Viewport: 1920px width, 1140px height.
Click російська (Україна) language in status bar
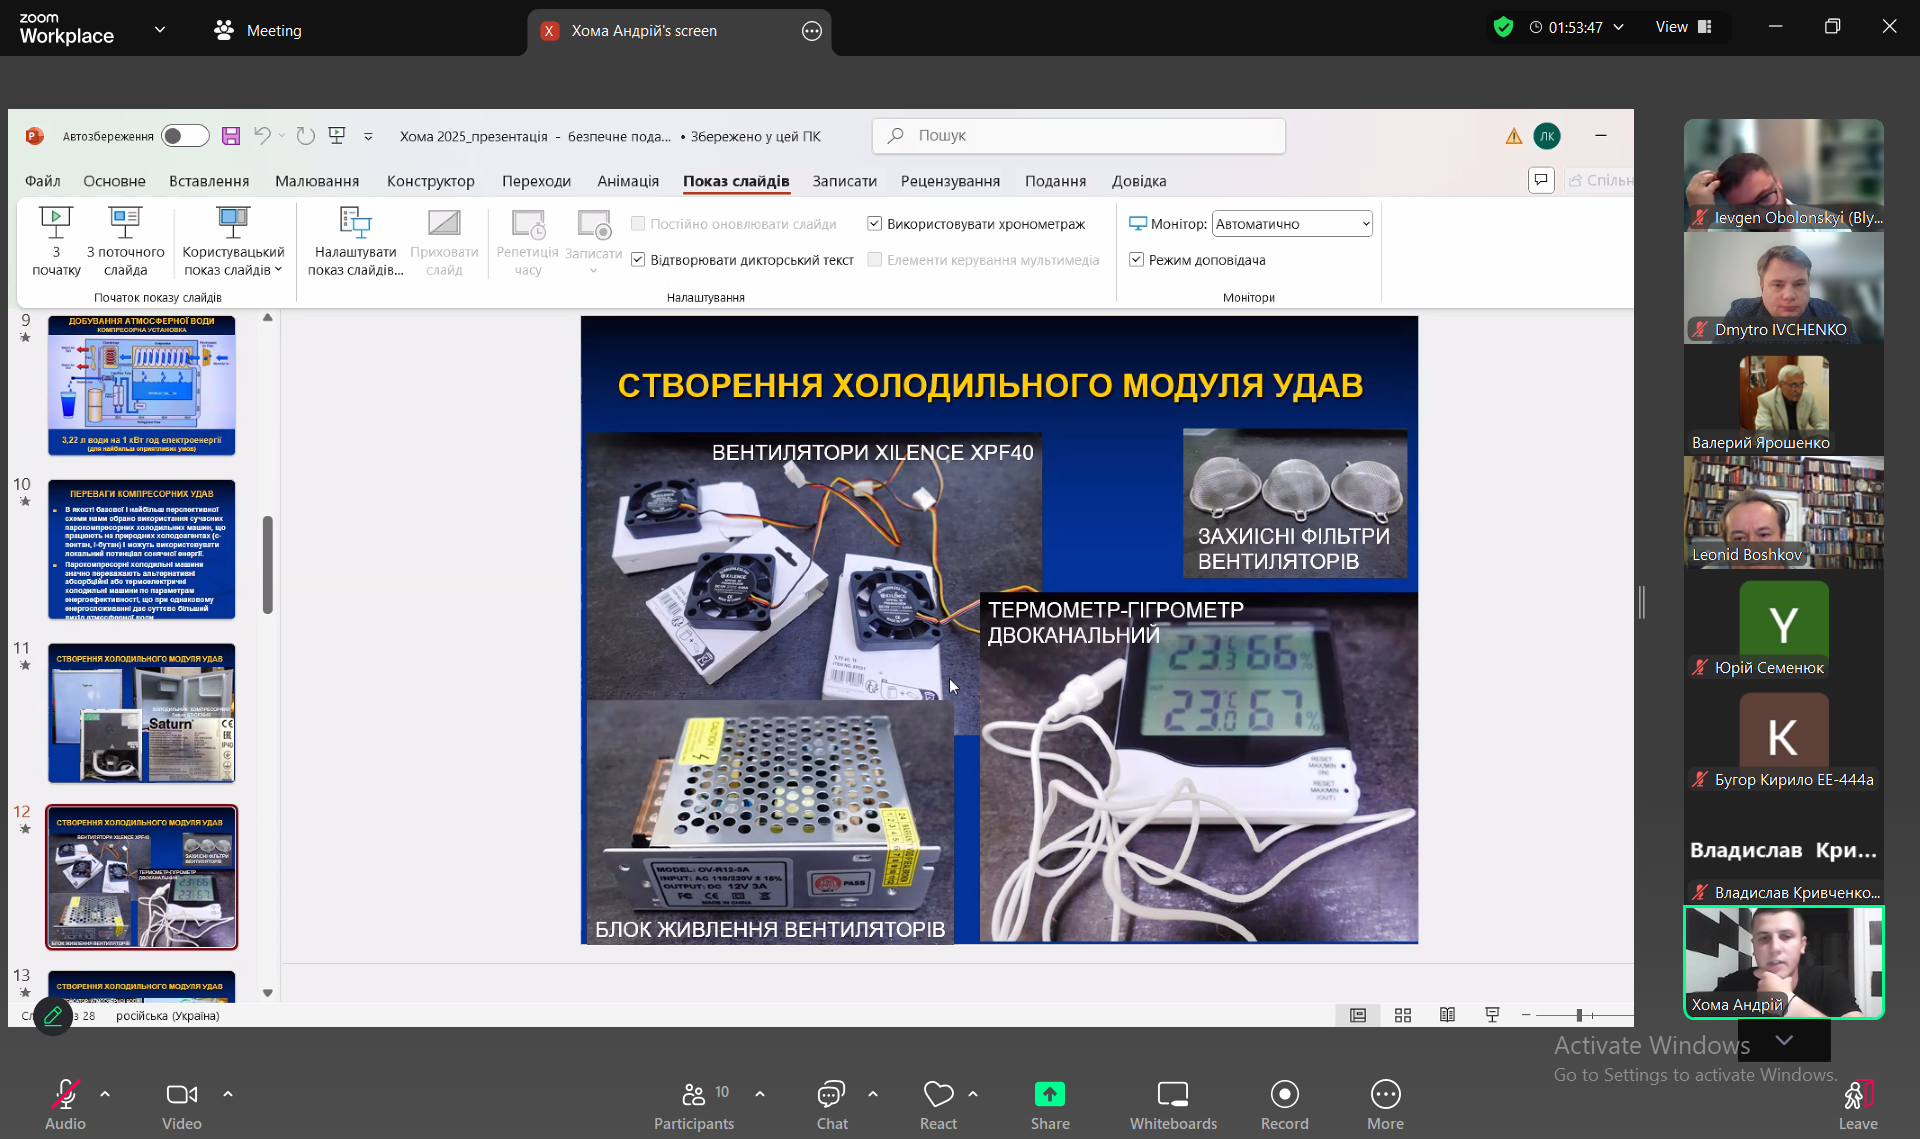[168, 1016]
